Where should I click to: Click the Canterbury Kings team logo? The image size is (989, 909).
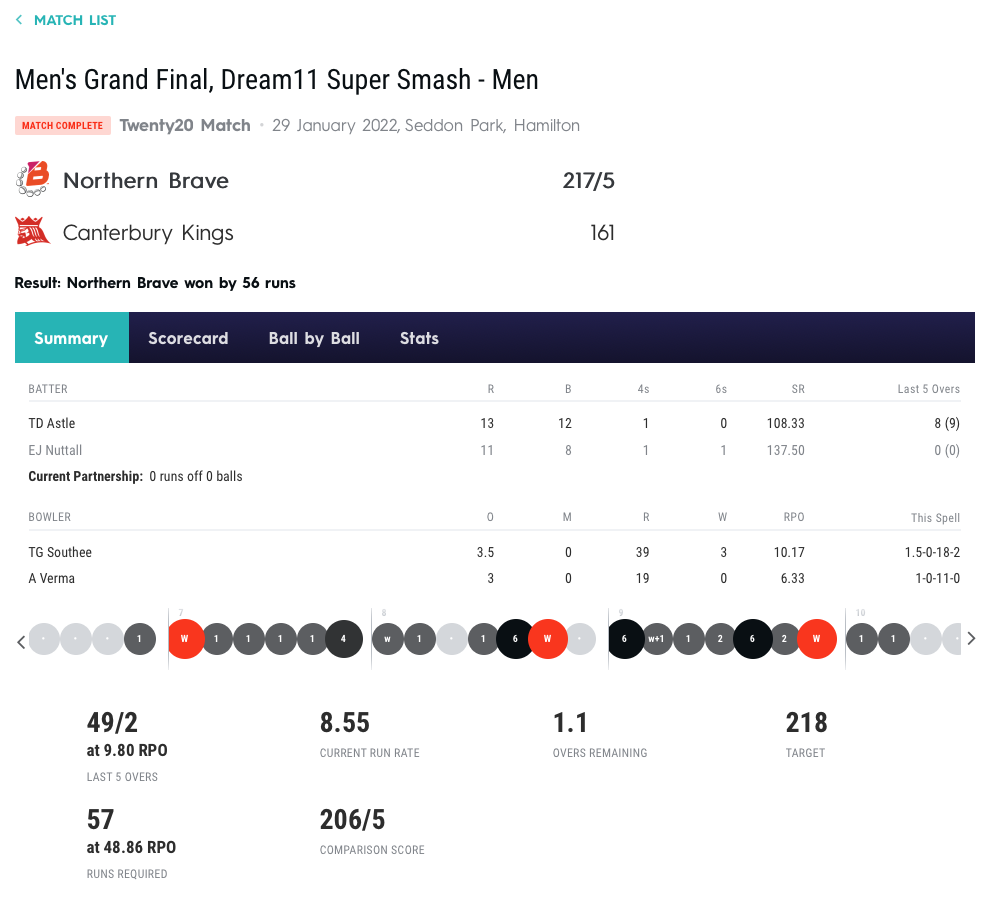tap(33, 232)
